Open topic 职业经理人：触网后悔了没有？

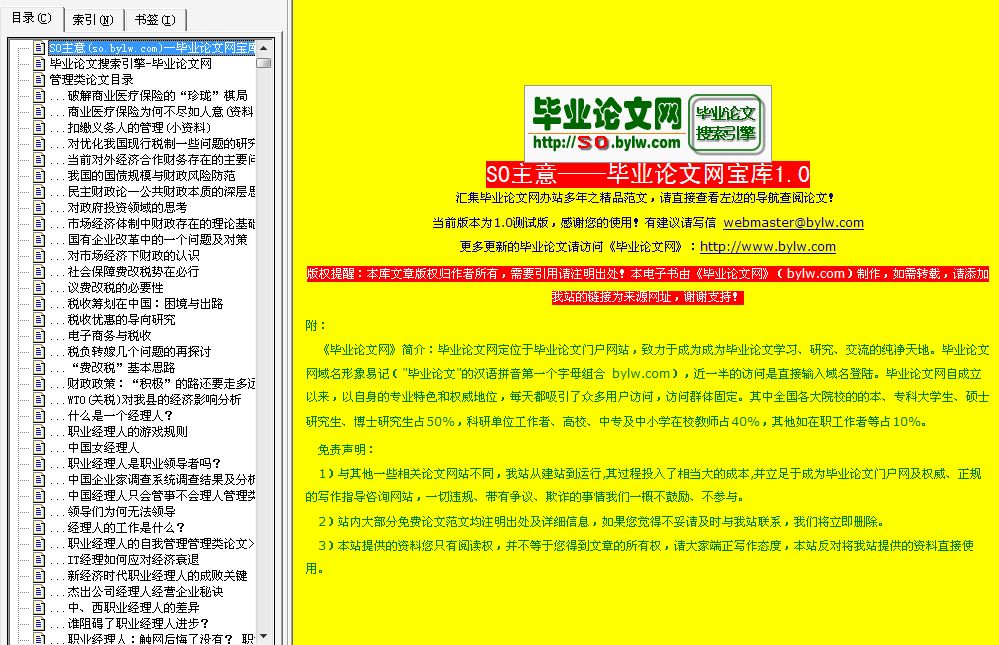coord(152,639)
